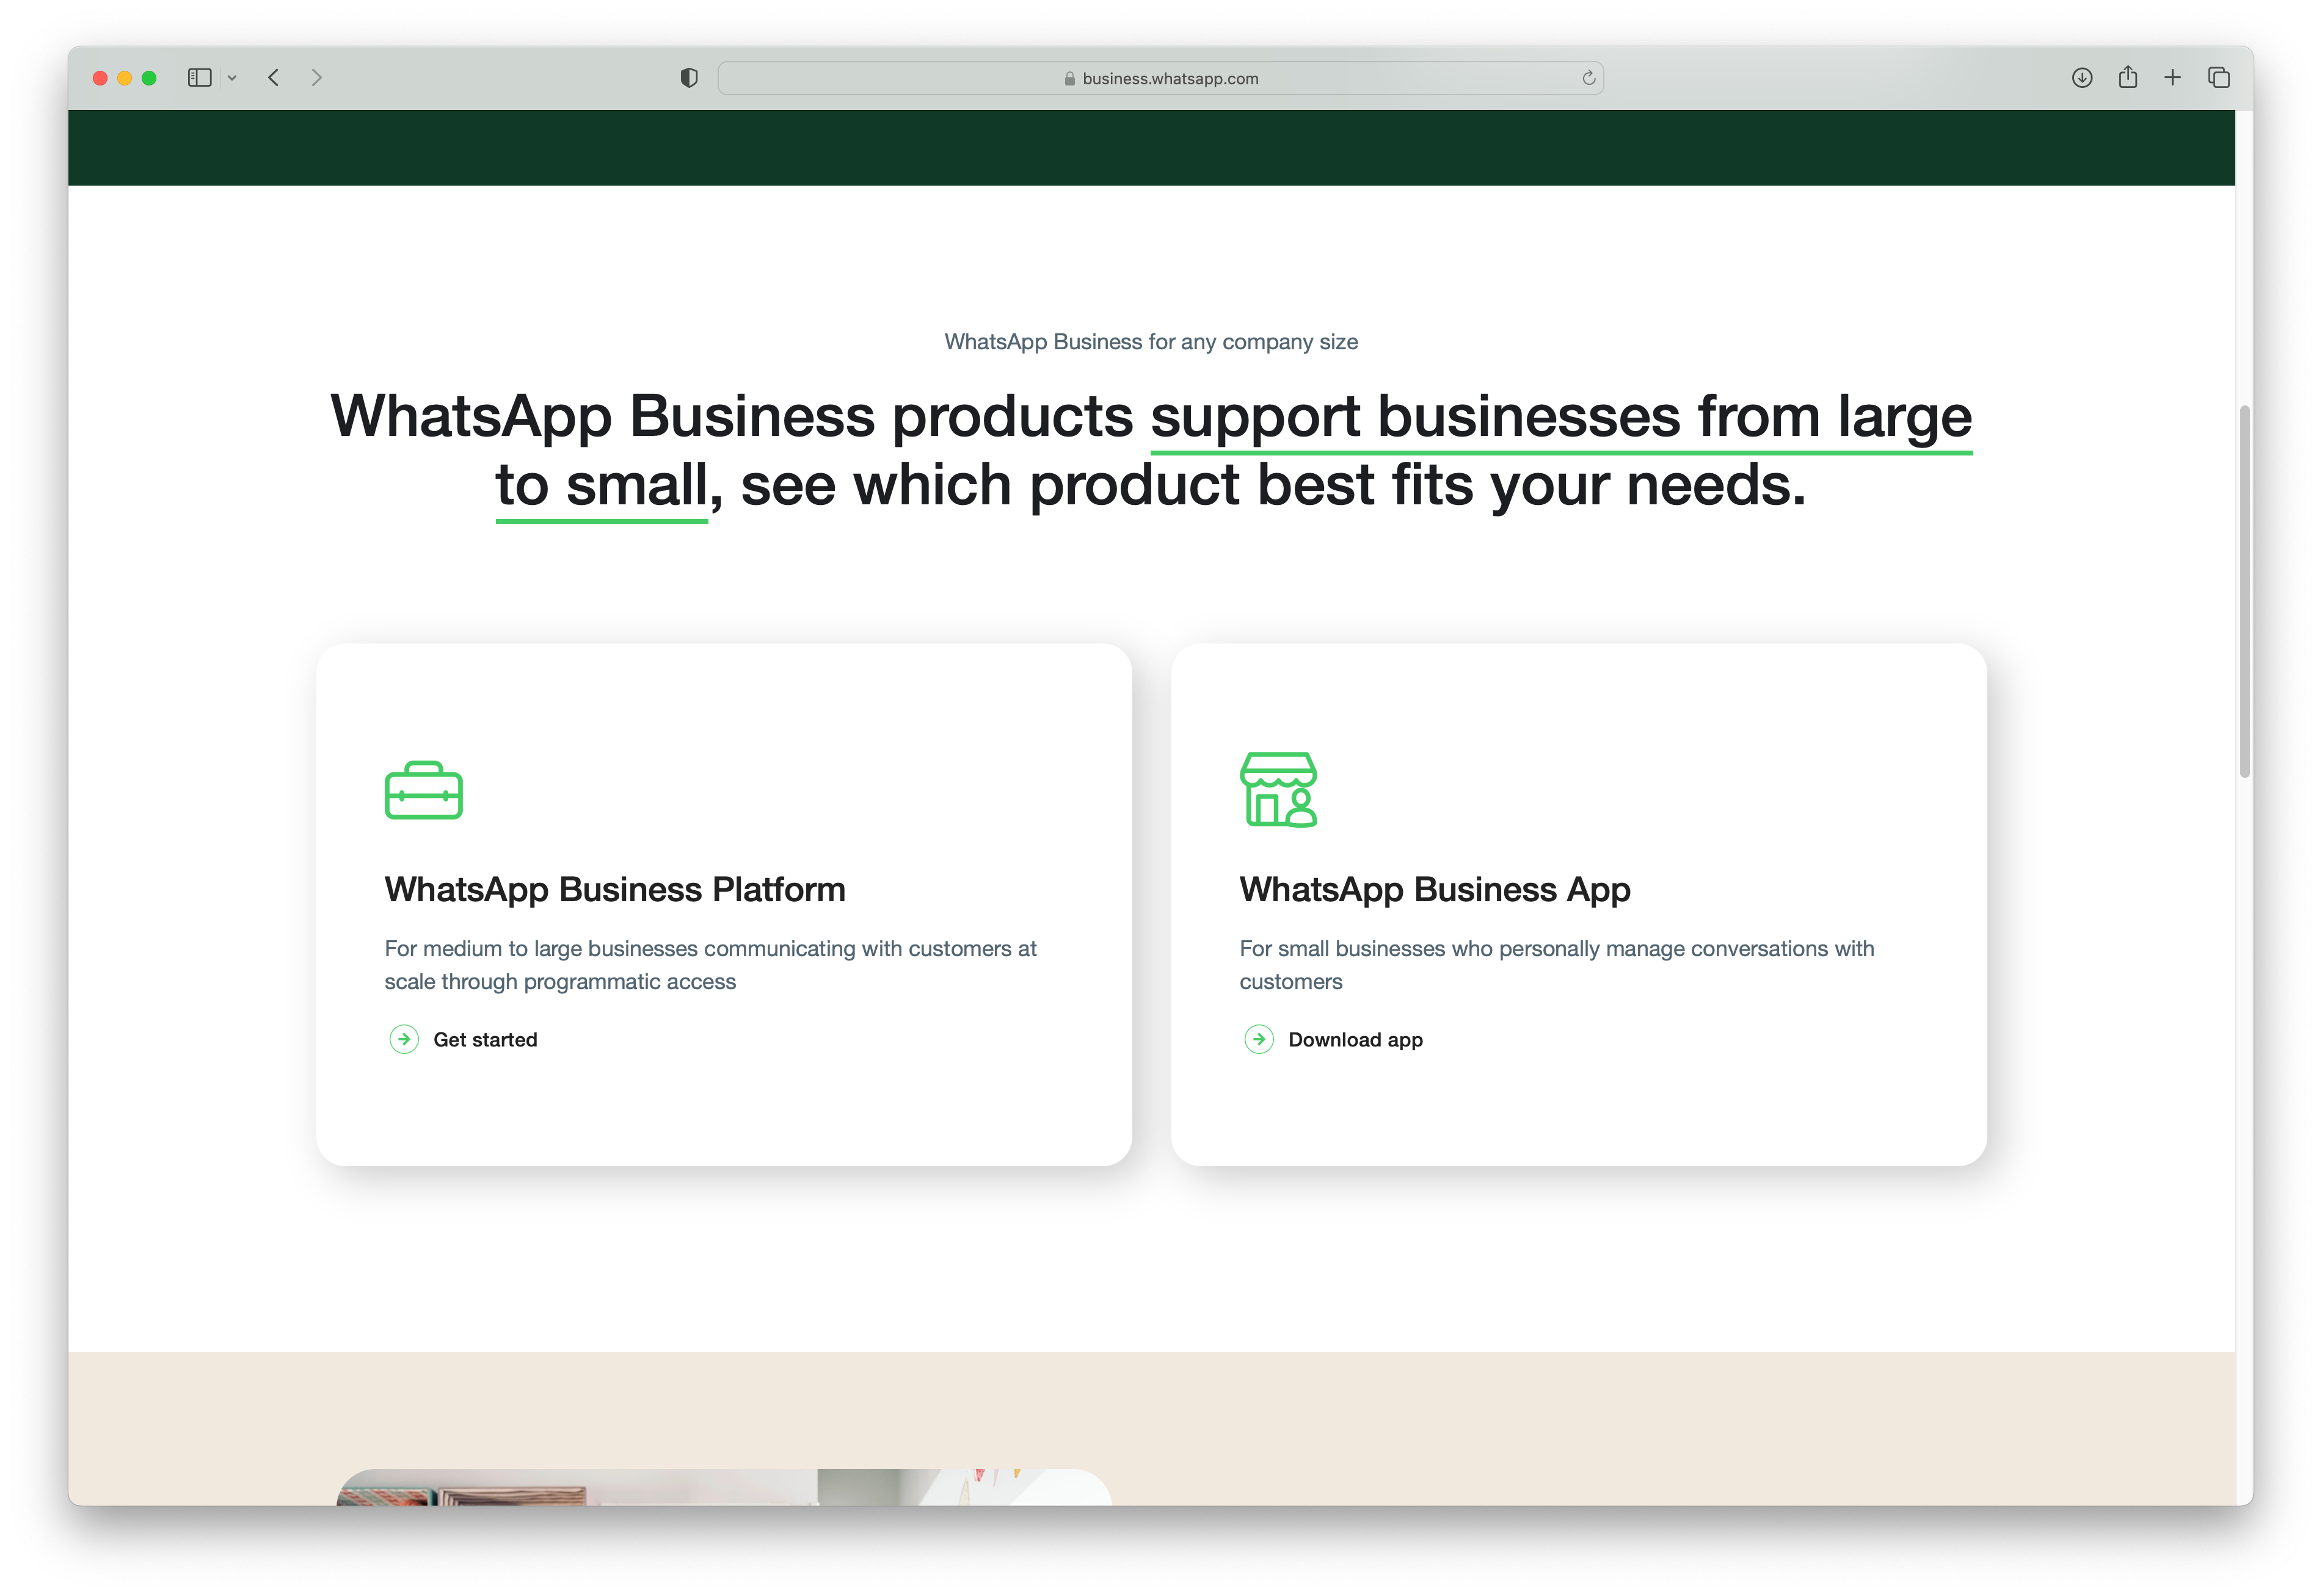Click the arrow icon beside Get started

click(x=404, y=1039)
